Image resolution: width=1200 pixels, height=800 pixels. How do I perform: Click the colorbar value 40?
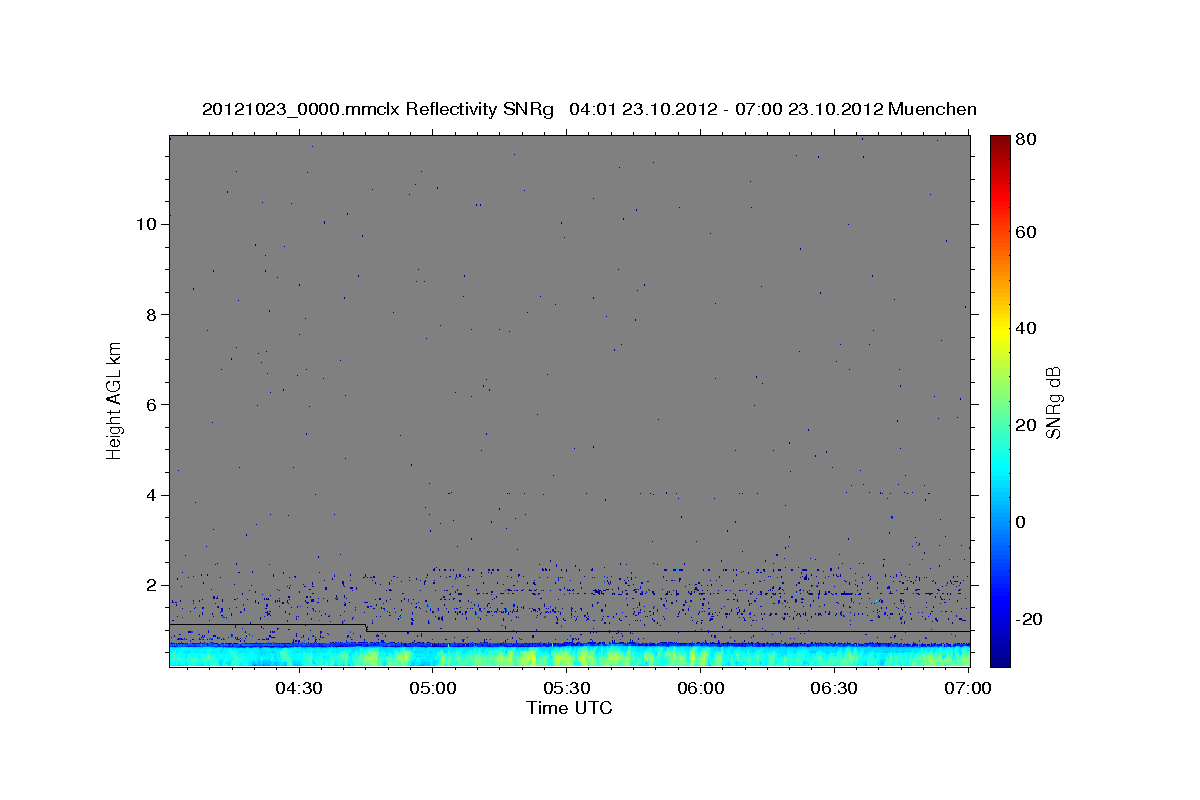coord(1026,329)
